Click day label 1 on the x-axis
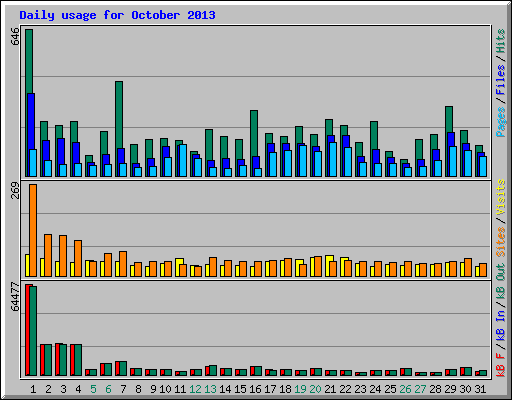 point(33,389)
